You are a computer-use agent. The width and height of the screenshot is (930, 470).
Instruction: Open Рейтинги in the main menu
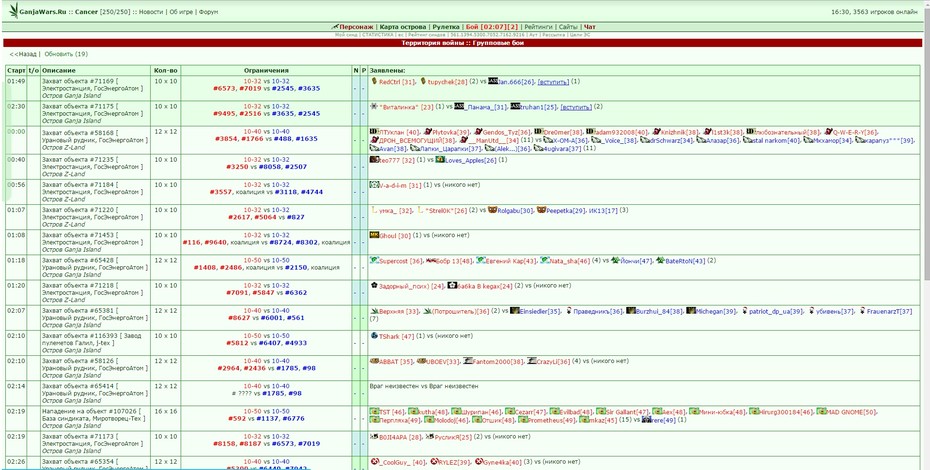(x=539, y=27)
